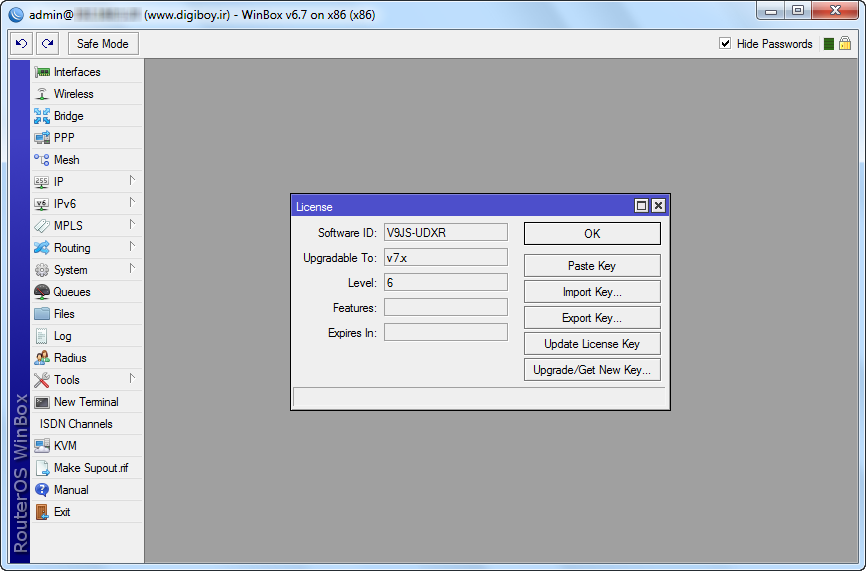Open Mesh via its icon
This screenshot has width=866, height=571.
click(42, 160)
